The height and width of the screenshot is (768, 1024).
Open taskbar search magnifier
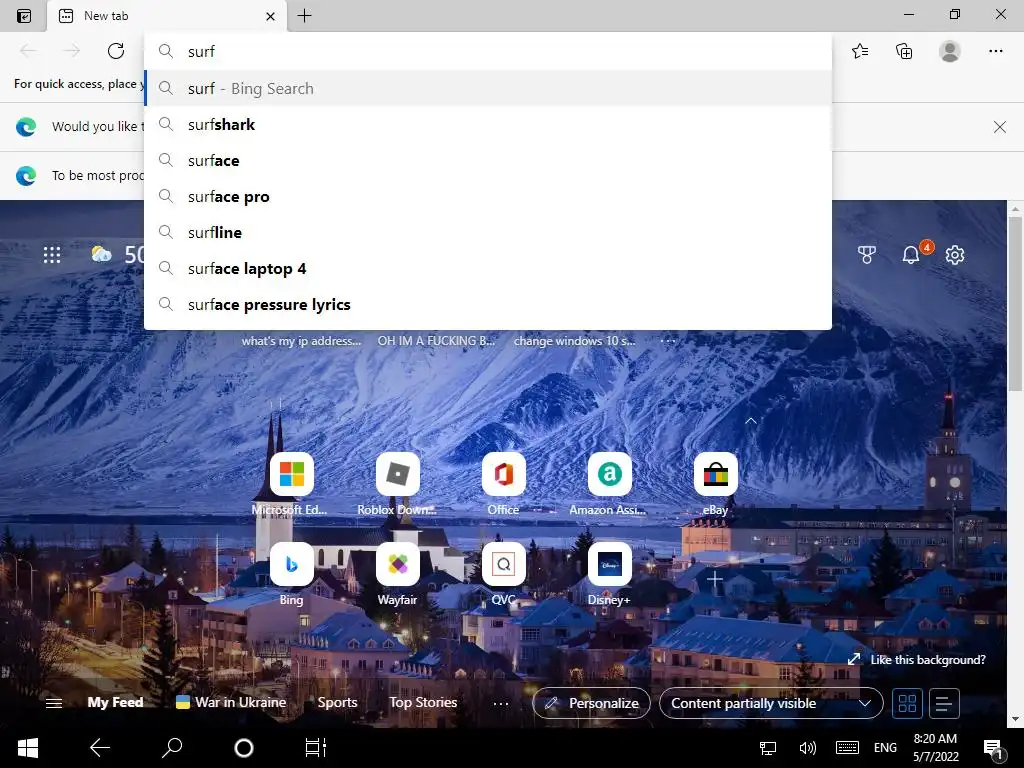click(x=172, y=748)
